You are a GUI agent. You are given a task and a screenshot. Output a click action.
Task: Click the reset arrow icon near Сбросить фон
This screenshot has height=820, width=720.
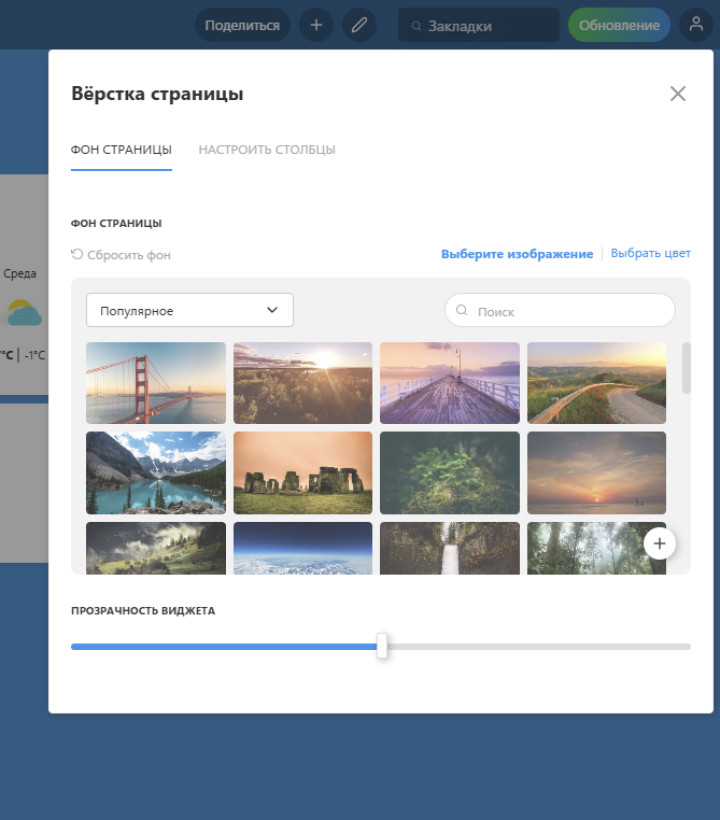(77, 255)
